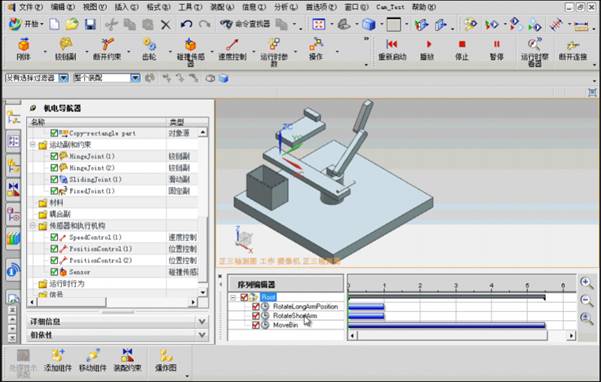Click the Rigid Body (刚体) tool icon
Viewport: 601px width, 382px height.
point(24,45)
